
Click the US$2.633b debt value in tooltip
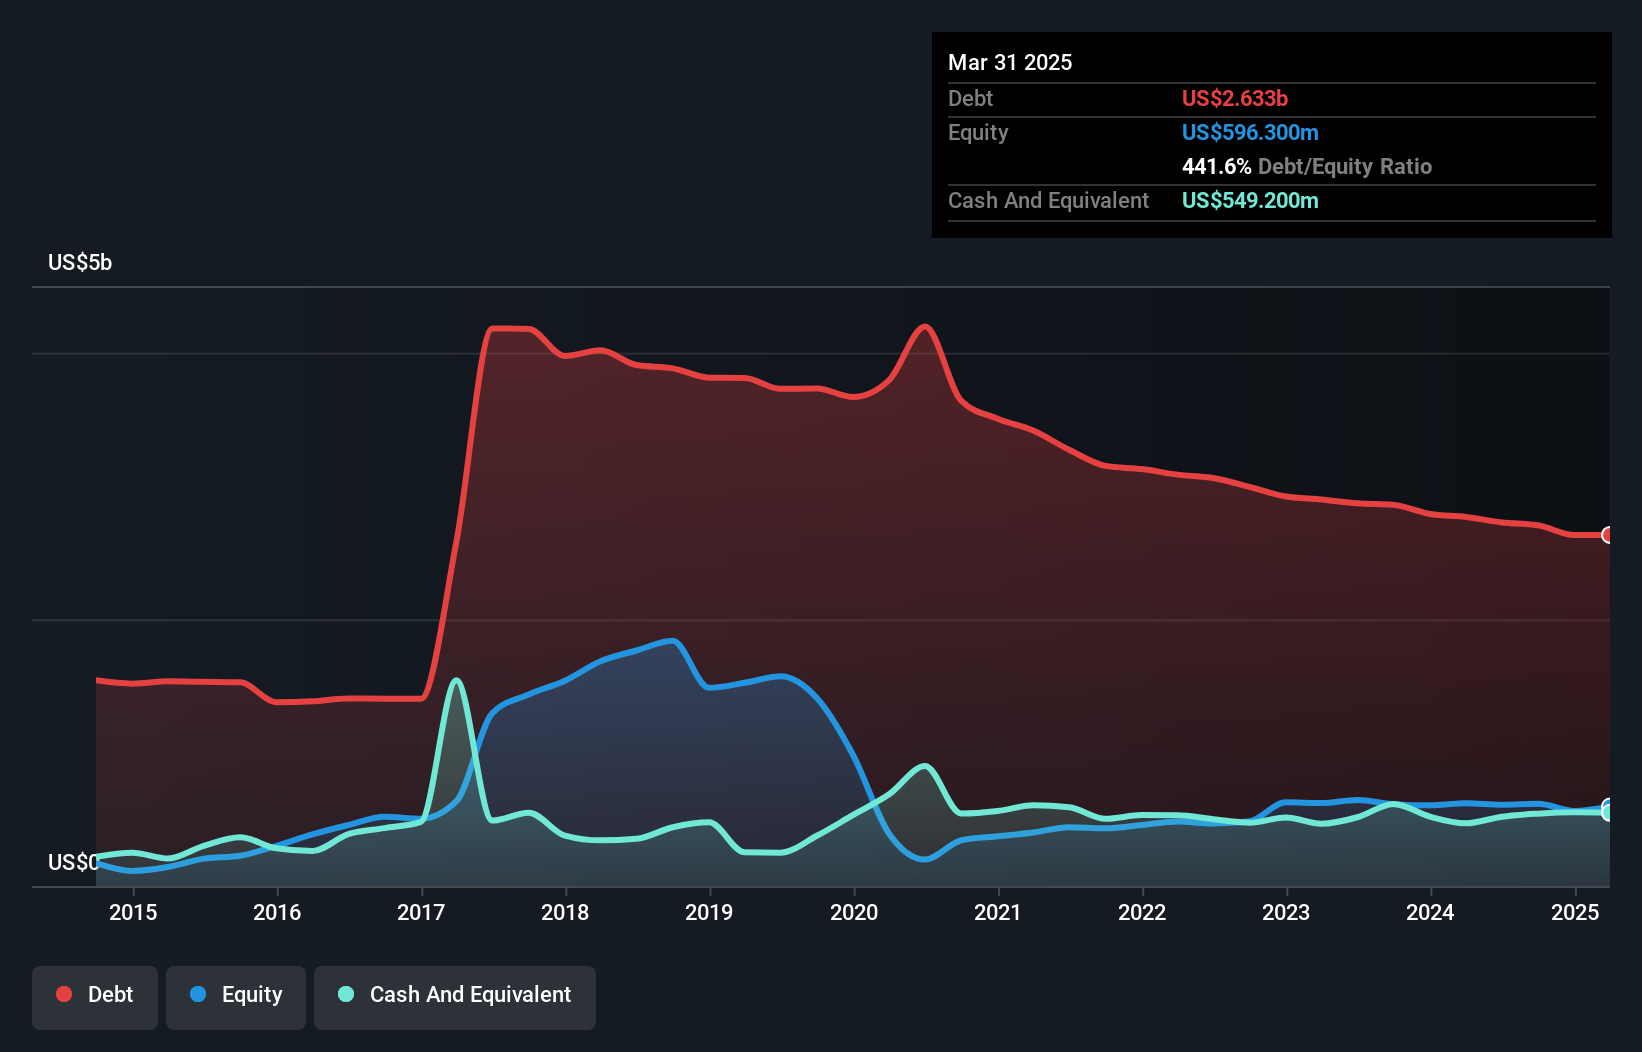1235,98
